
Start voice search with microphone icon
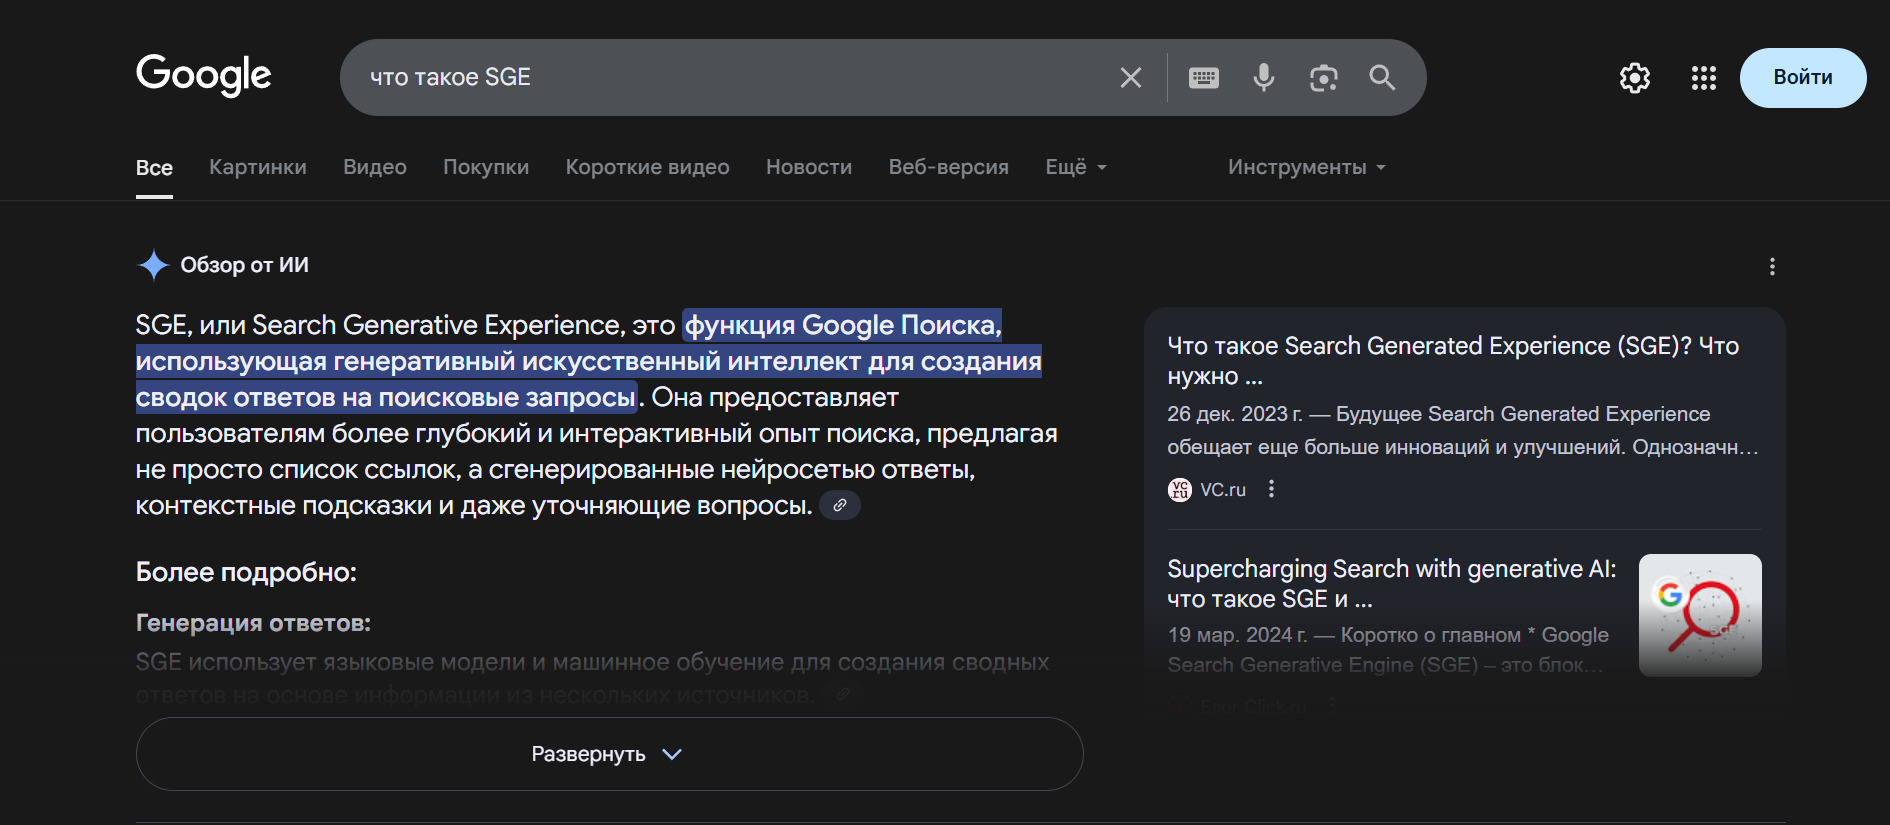(x=1264, y=78)
